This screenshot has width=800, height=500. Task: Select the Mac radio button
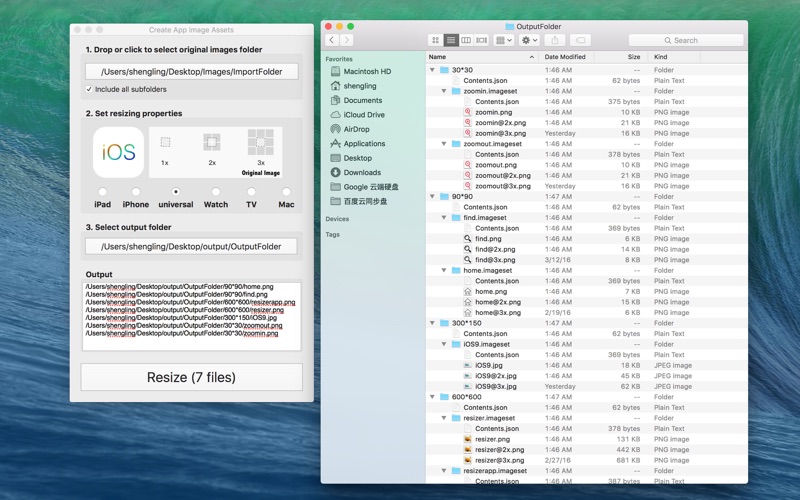[286, 192]
